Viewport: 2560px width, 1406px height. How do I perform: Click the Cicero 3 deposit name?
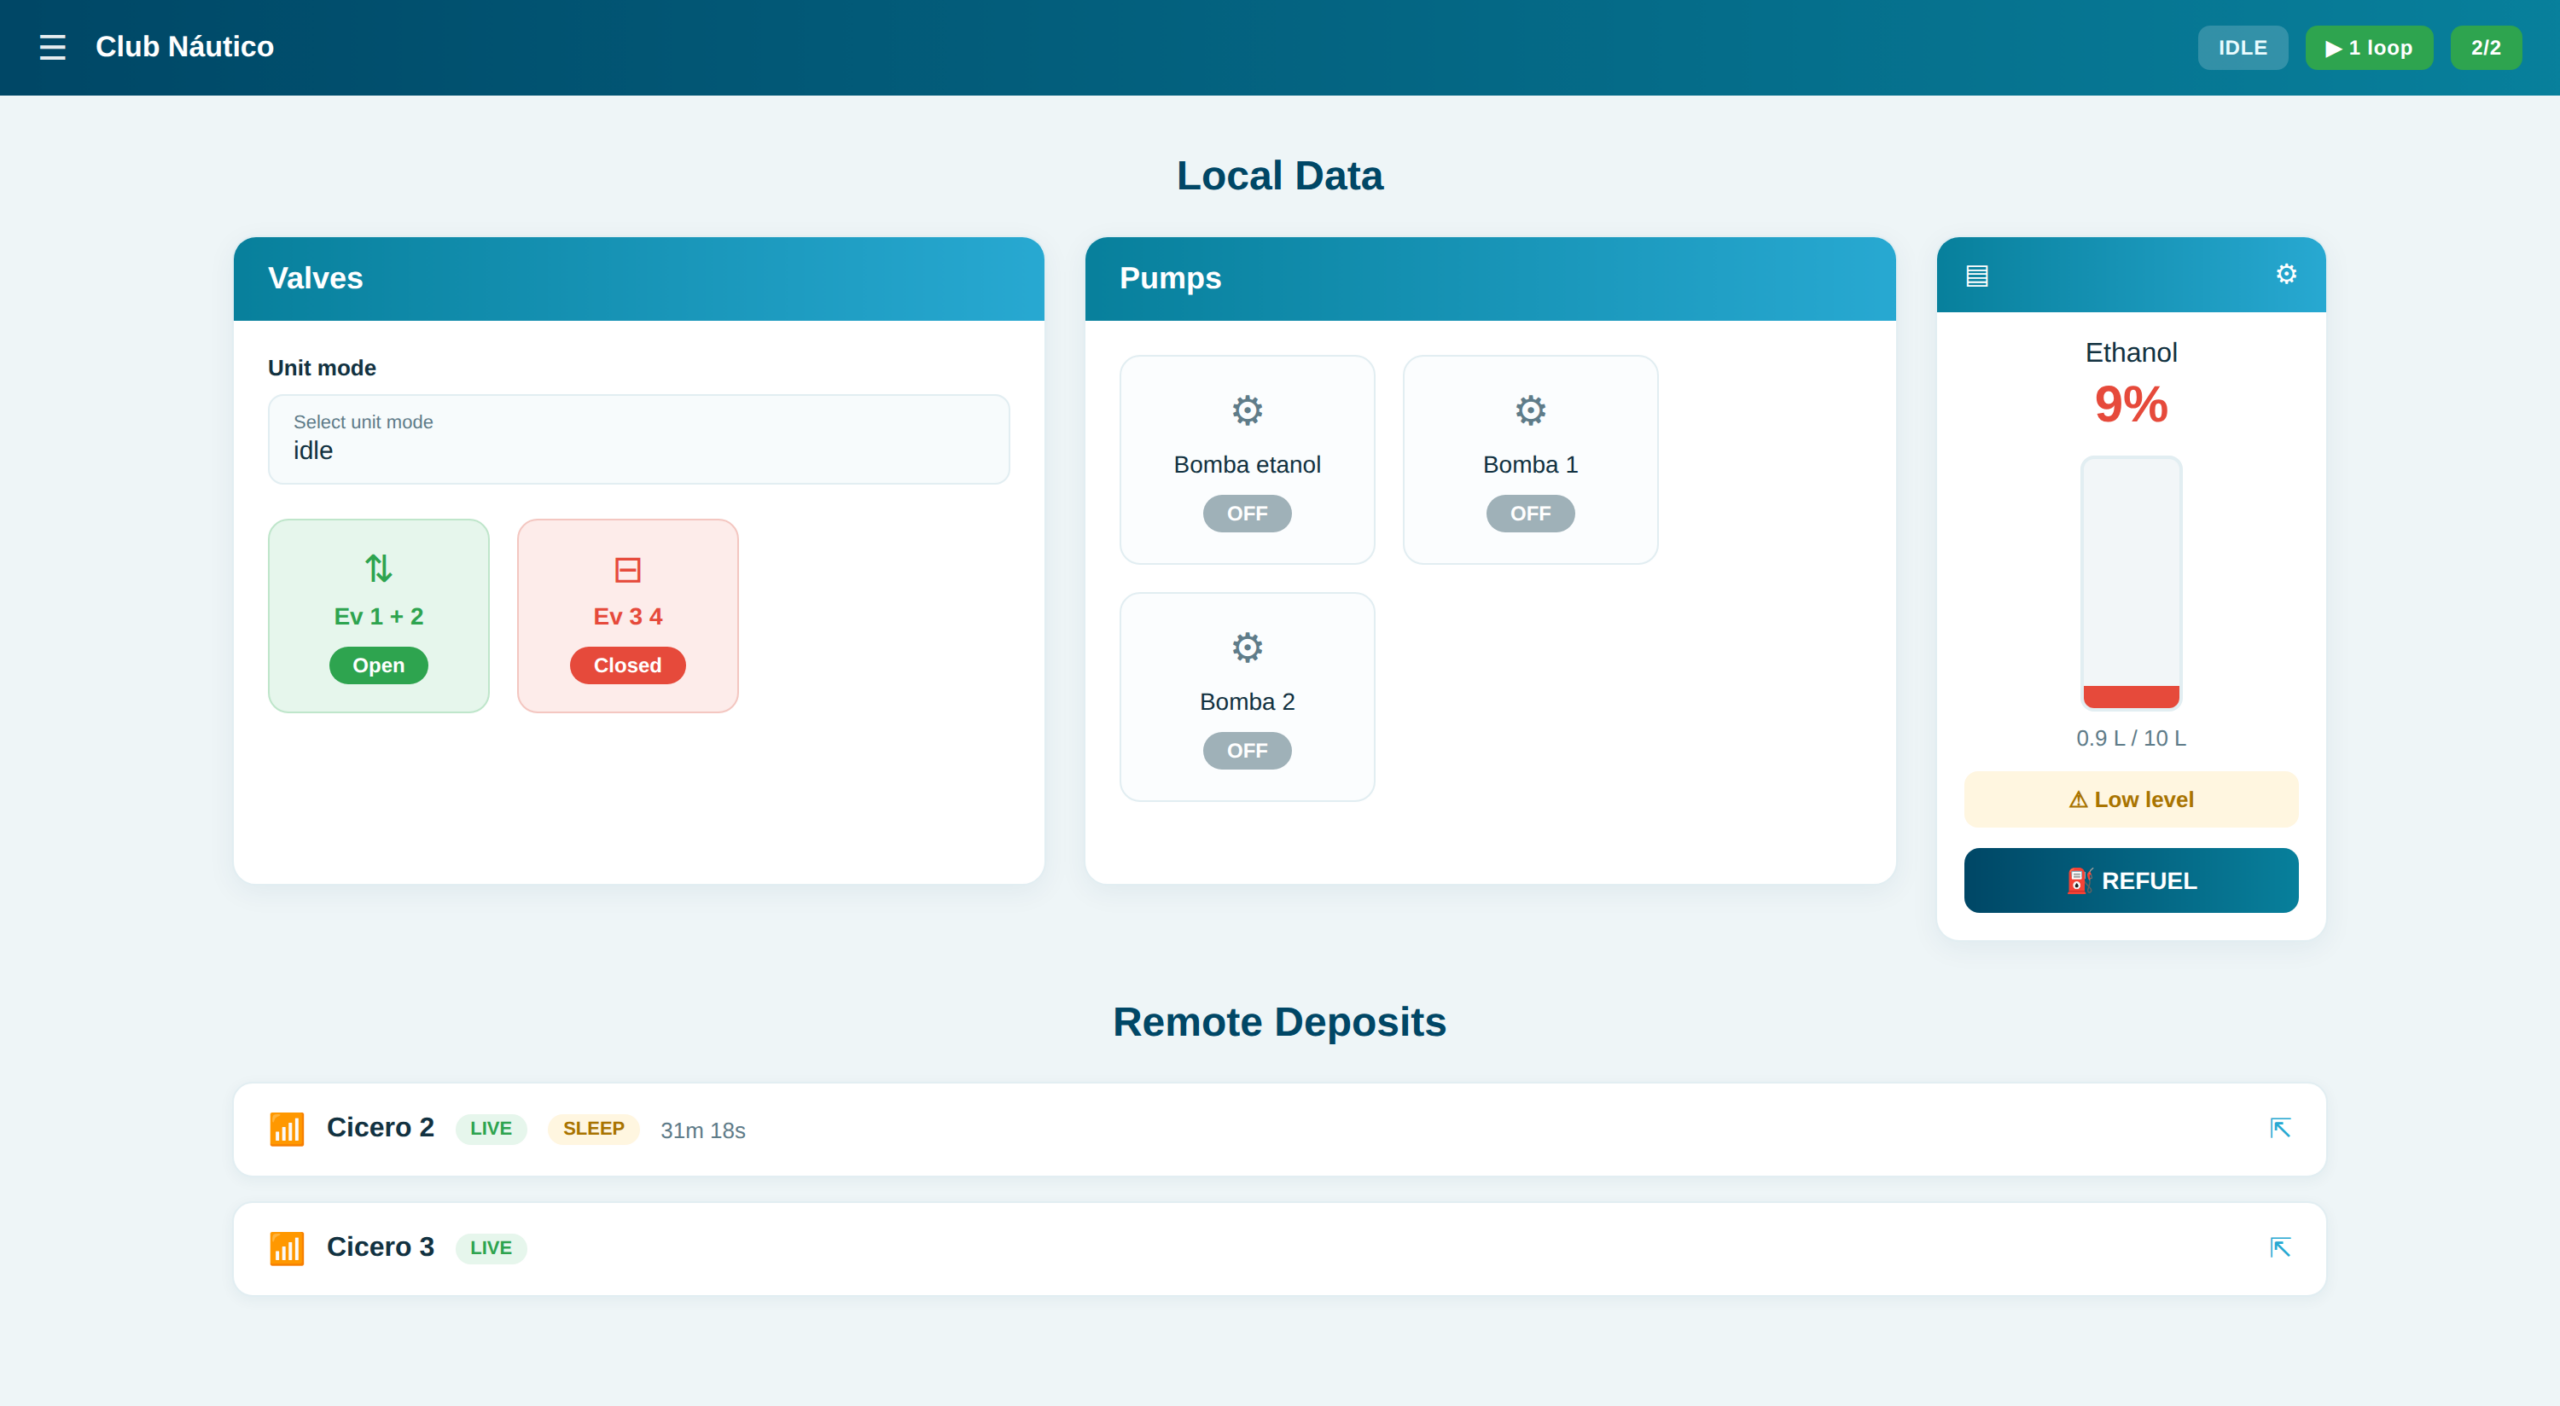click(380, 1247)
